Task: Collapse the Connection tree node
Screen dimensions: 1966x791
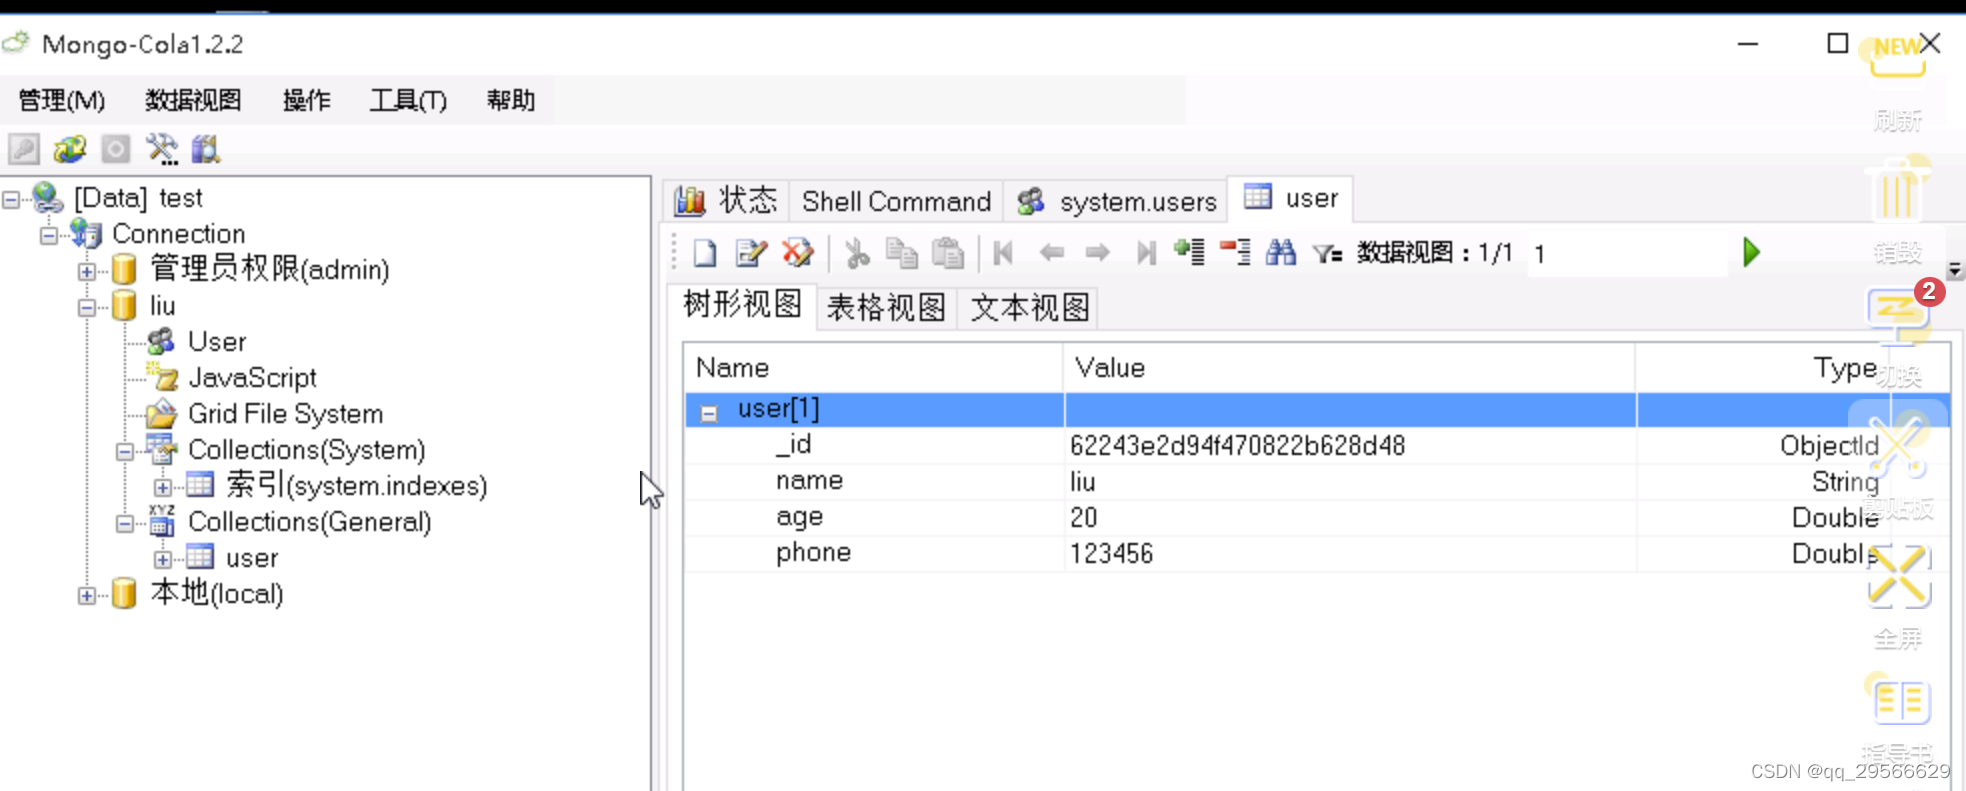Action: point(49,236)
